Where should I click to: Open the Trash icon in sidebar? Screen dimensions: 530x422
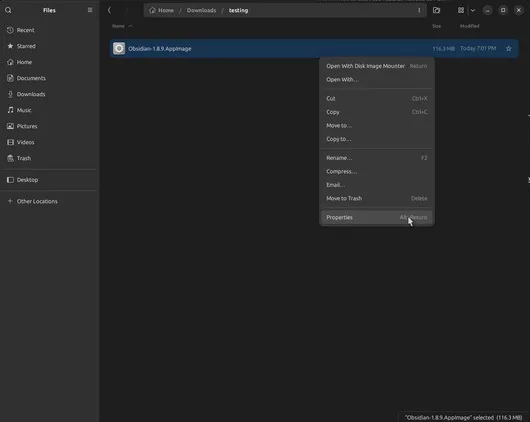(x=10, y=158)
